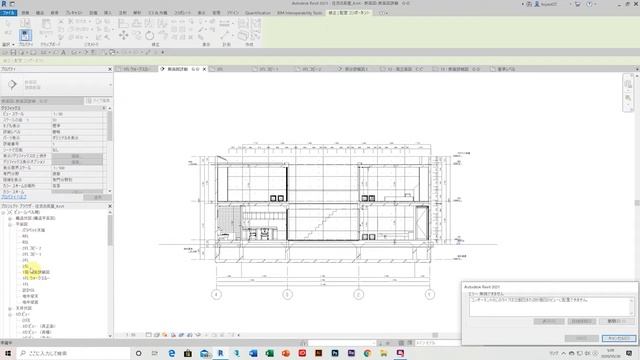Toggle crop view on view control bar
Viewport: 640px width, 360px height.
182,335
